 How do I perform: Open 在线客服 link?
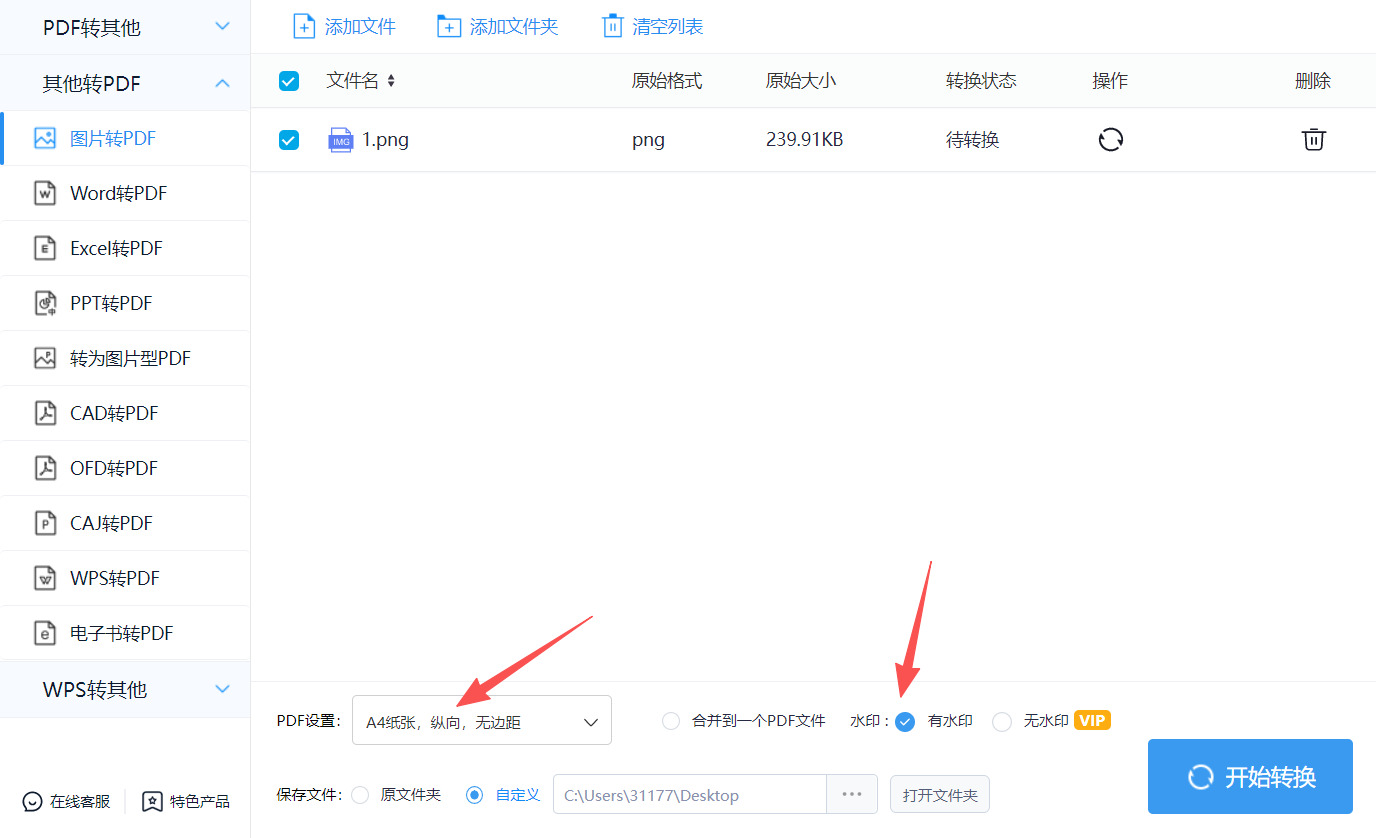(x=81, y=801)
